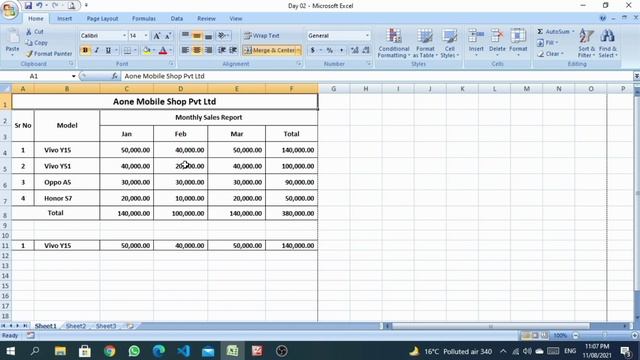Image resolution: width=640 pixels, height=360 pixels.
Task: Toggle Align Text Right
Action: click(208, 50)
